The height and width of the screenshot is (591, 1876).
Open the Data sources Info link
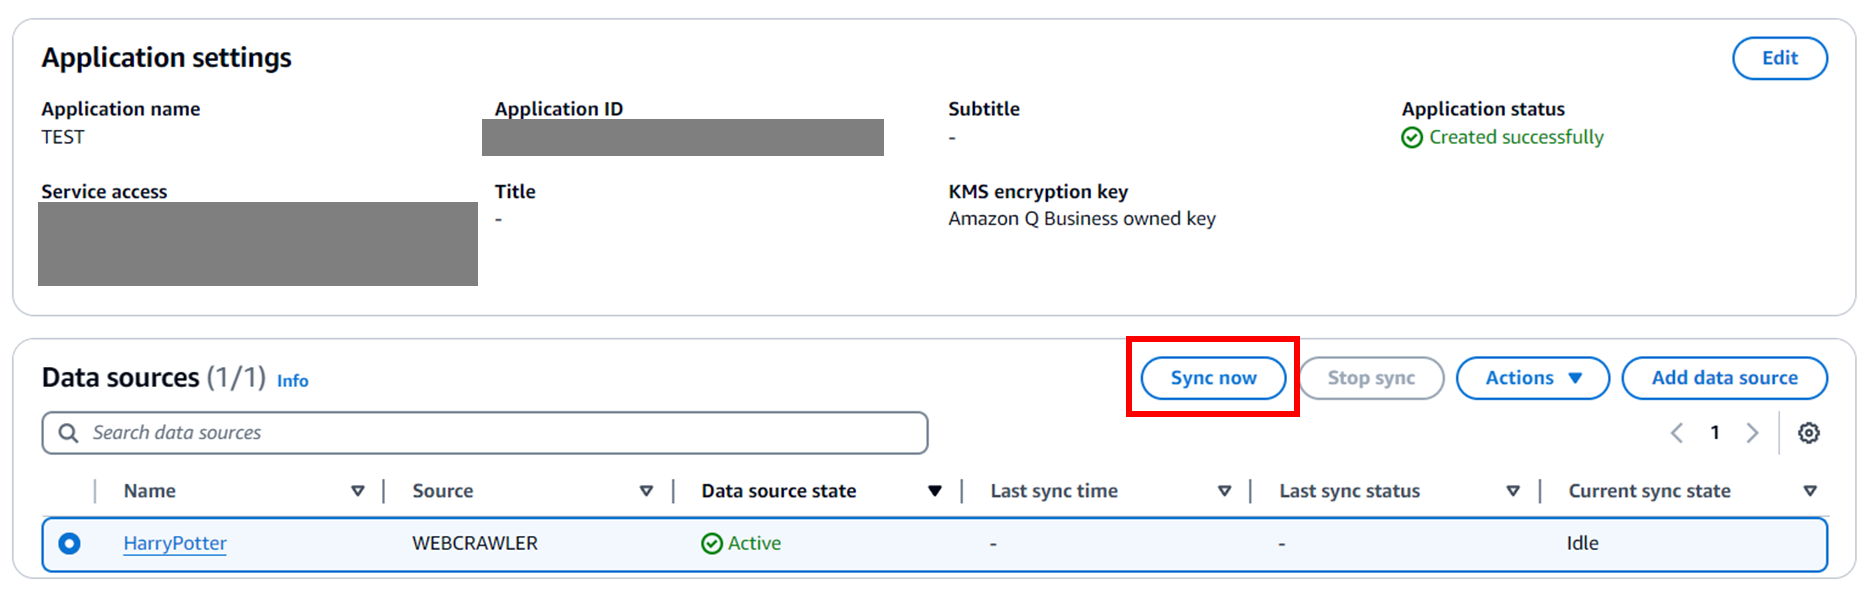pos(292,381)
